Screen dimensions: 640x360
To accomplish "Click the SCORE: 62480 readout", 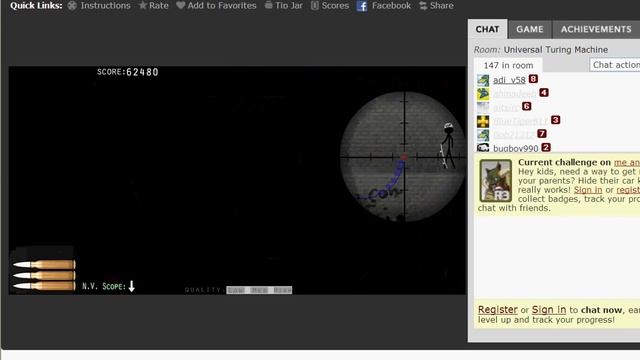I will [127, 72].
